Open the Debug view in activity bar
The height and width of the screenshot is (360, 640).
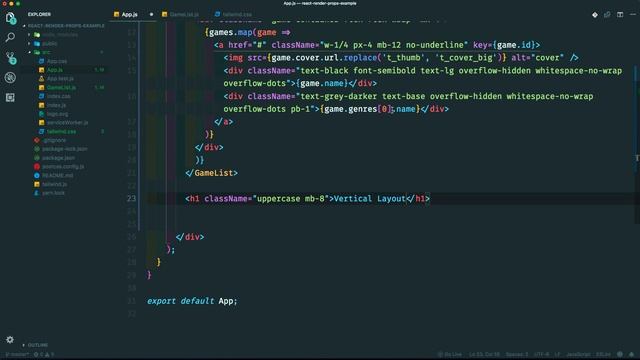pyautogui.click(x=10, y=78)
